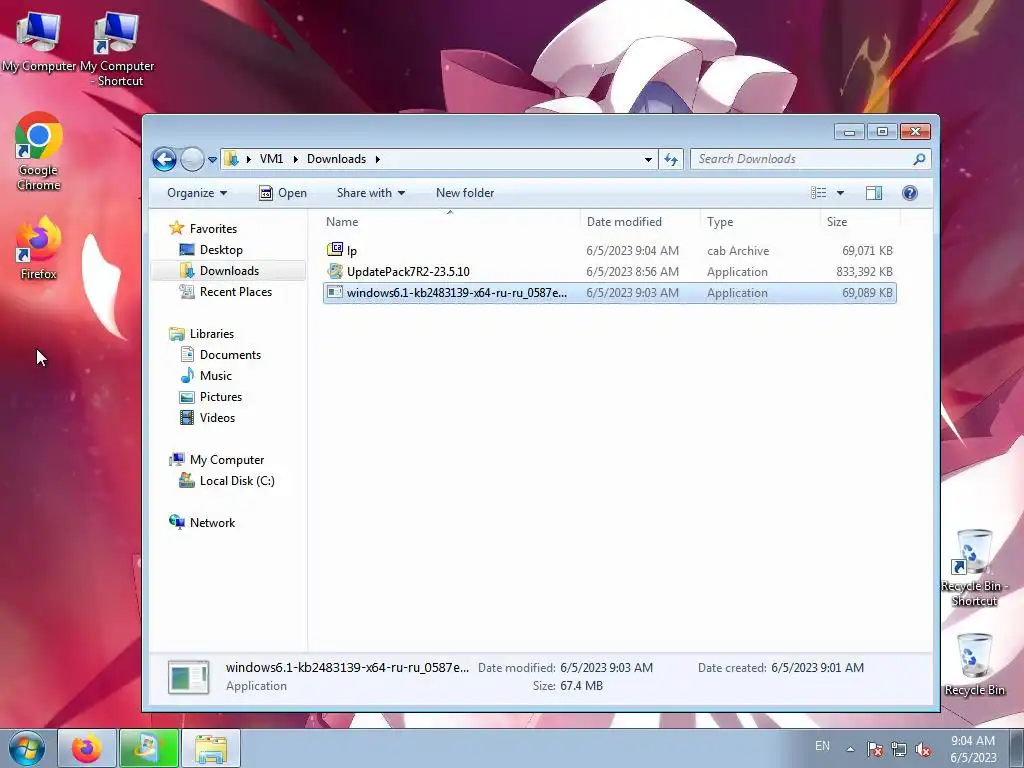Screen dimensions: 1024x768
Task: Select the windows6.1-kb2483139 file icon
Action: (x=335, y=292)
